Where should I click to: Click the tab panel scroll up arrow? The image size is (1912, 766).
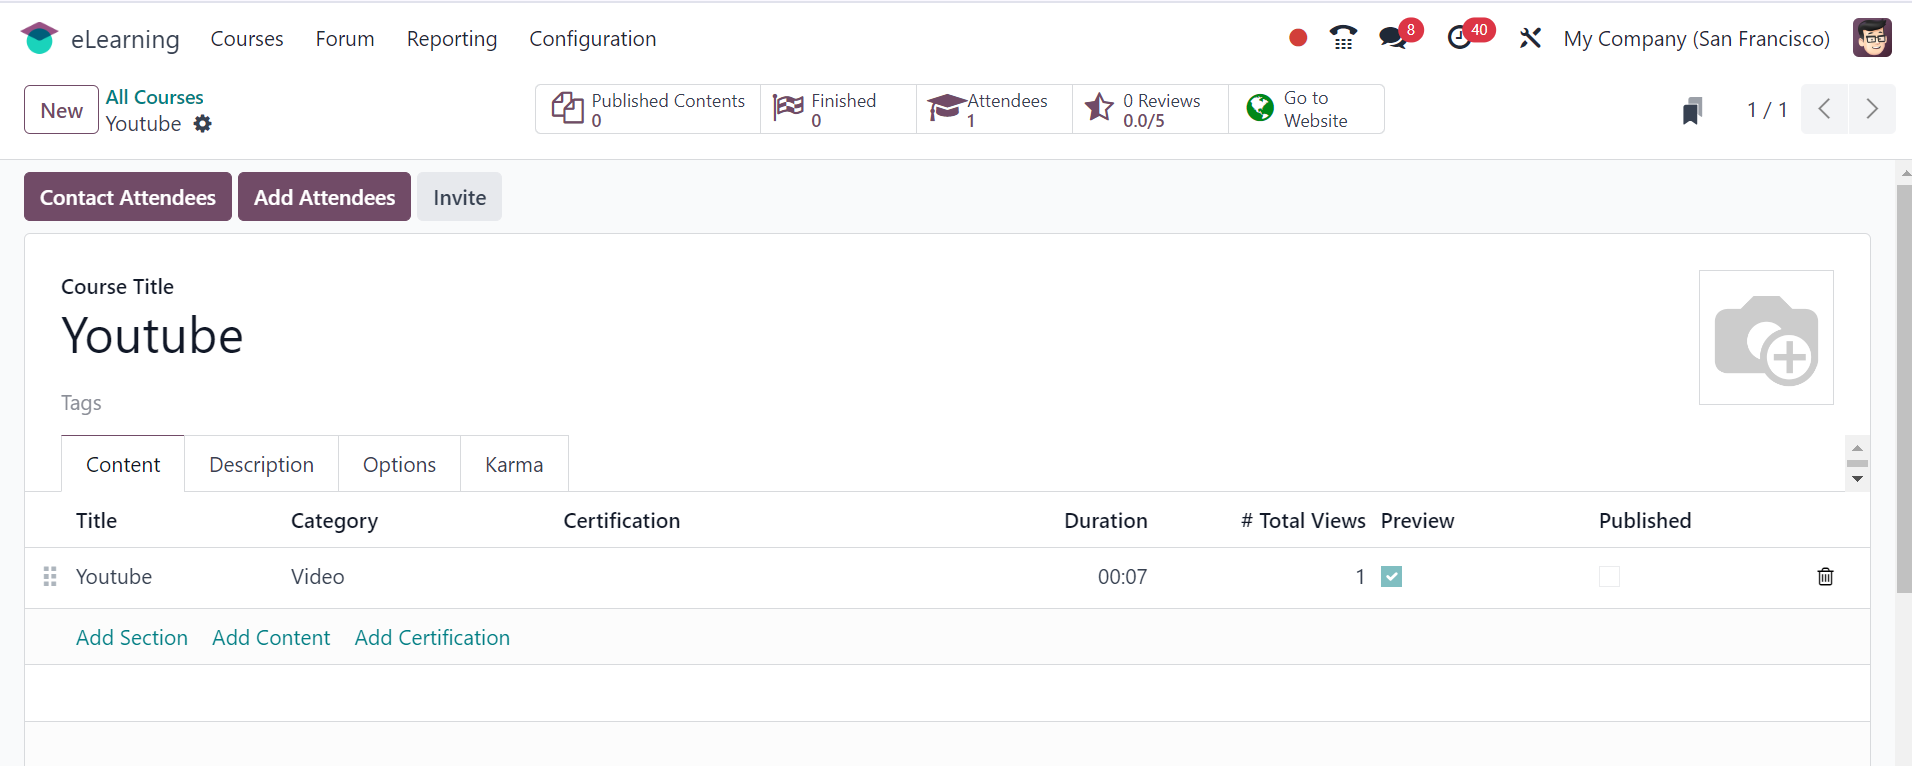pos(1857,448)
